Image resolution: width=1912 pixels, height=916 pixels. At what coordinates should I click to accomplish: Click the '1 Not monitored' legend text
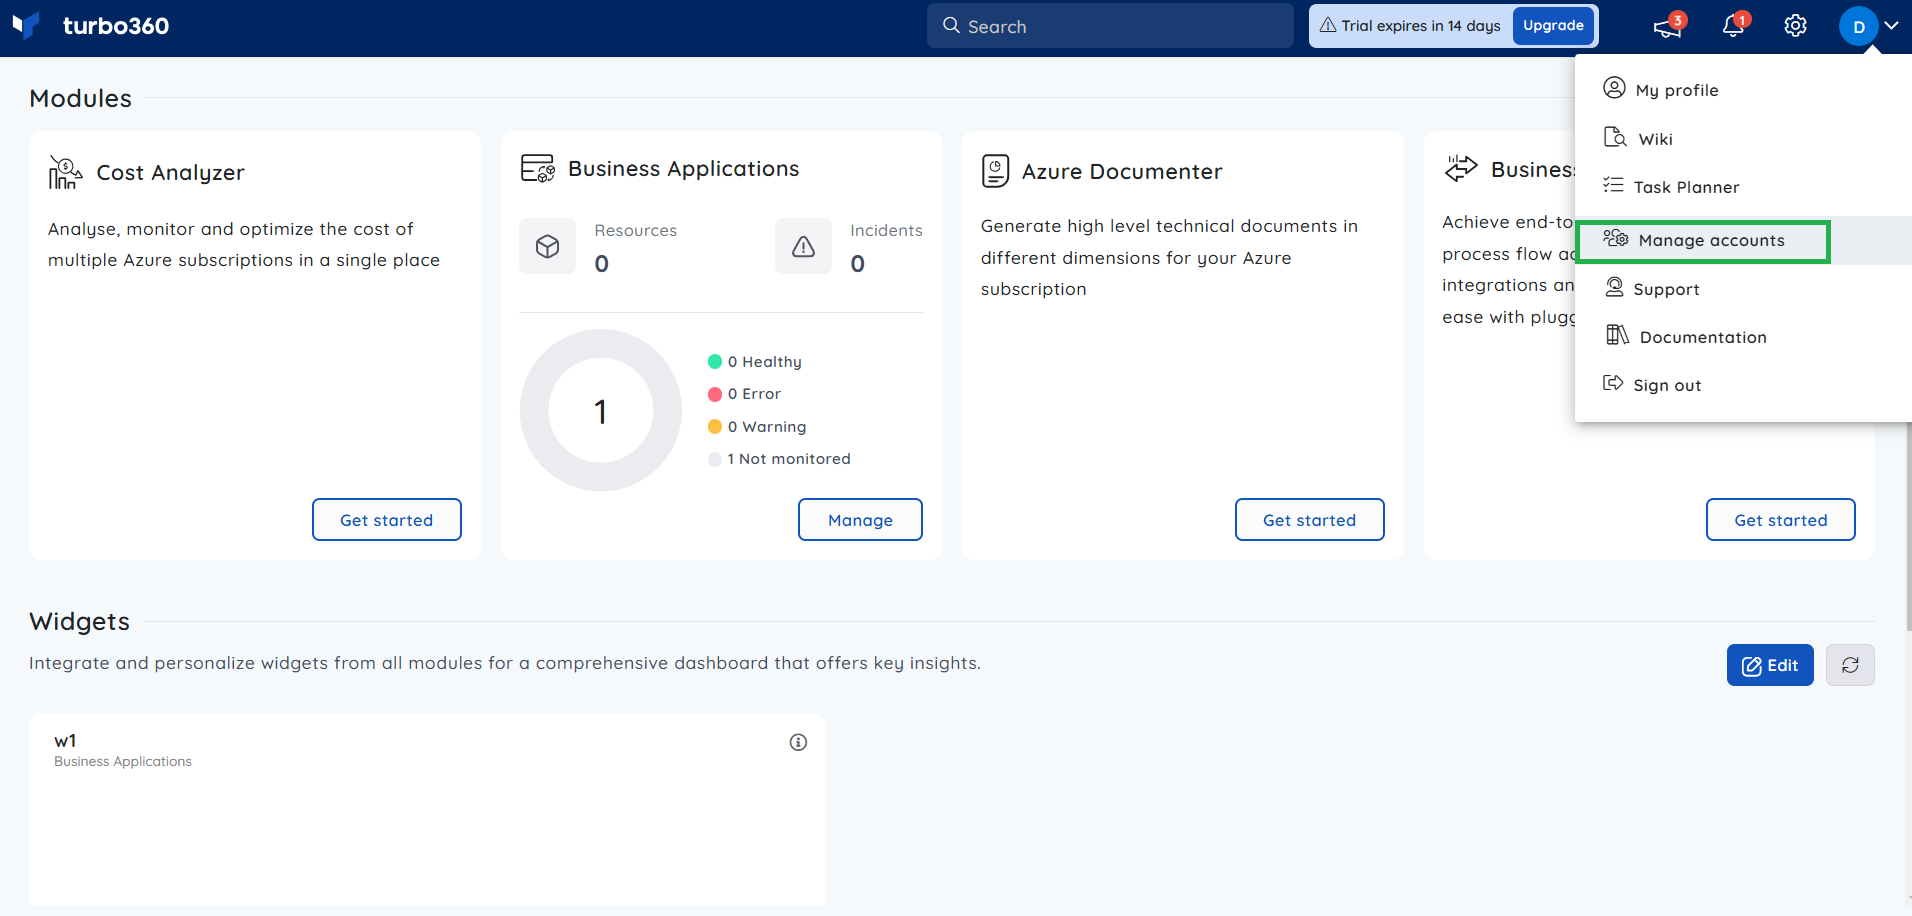point(789,459)
